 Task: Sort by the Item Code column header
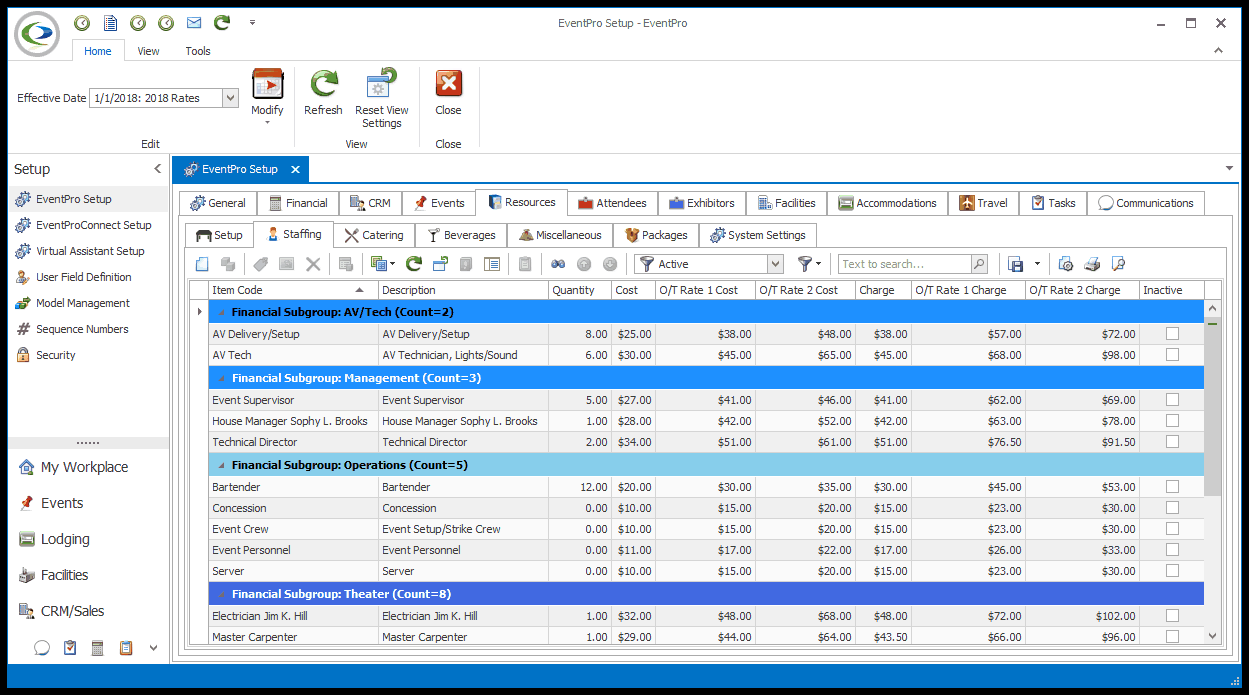click(293, 290)
